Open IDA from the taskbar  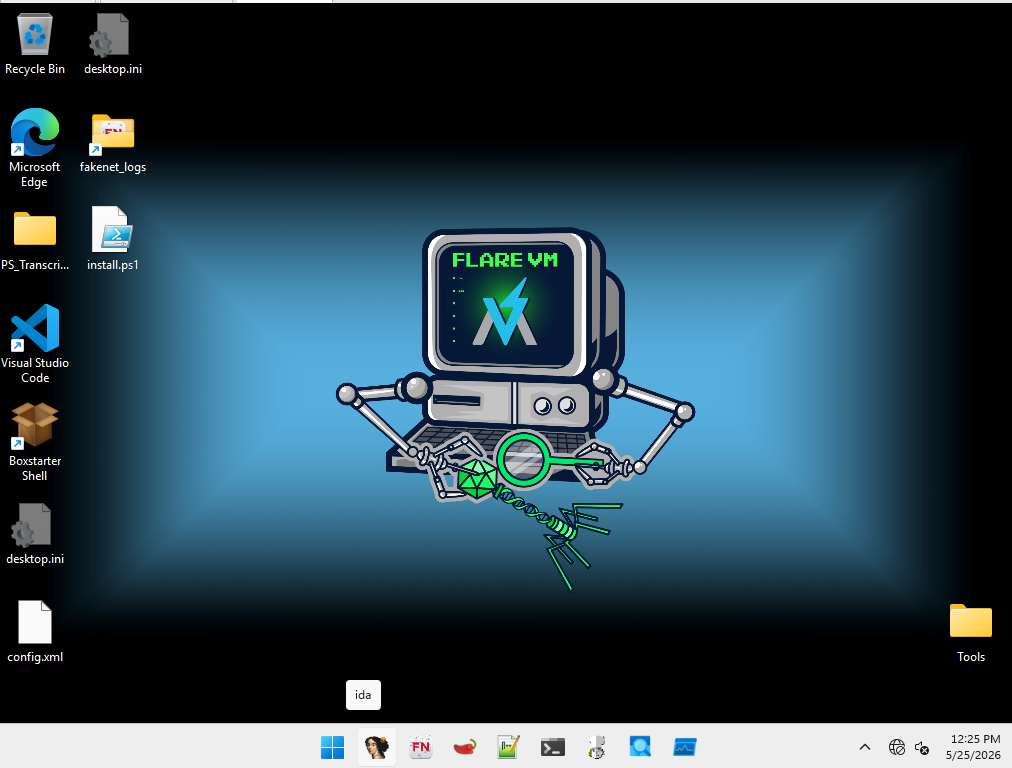377,747
